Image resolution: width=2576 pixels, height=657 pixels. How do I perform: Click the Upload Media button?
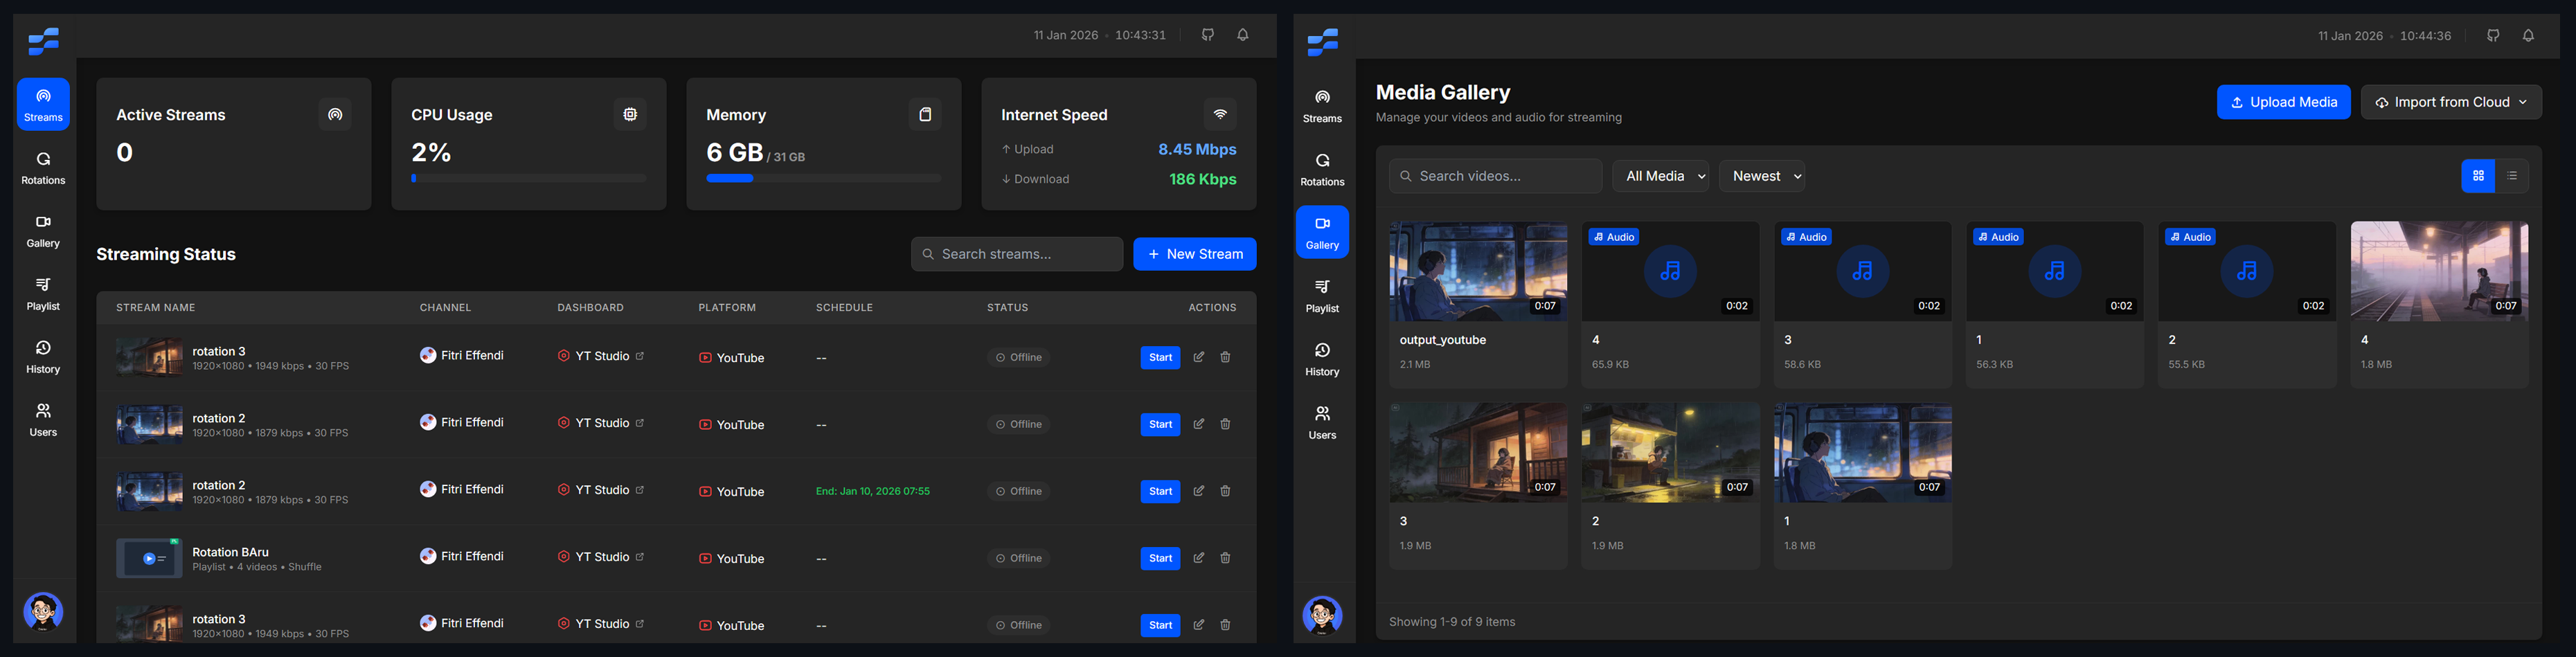point(2283,102)
